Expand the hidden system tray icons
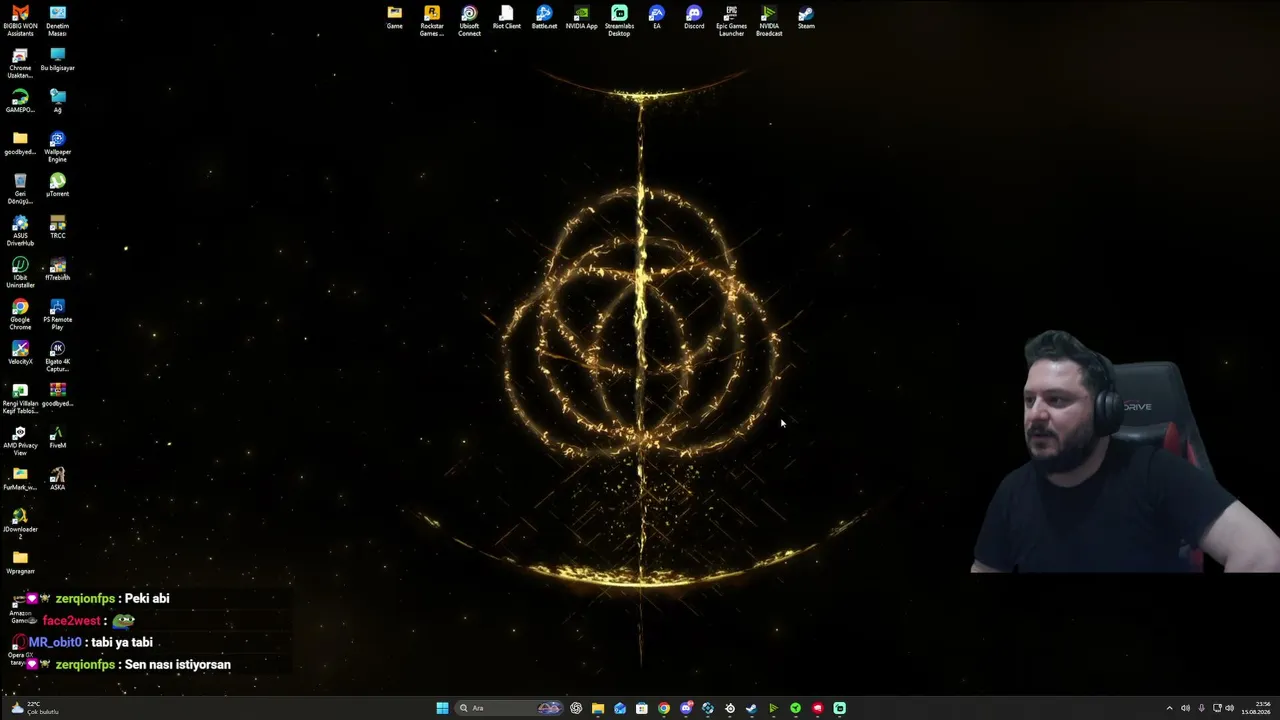Screen dimensions: 1280x720 click(x=1169, y=708)
